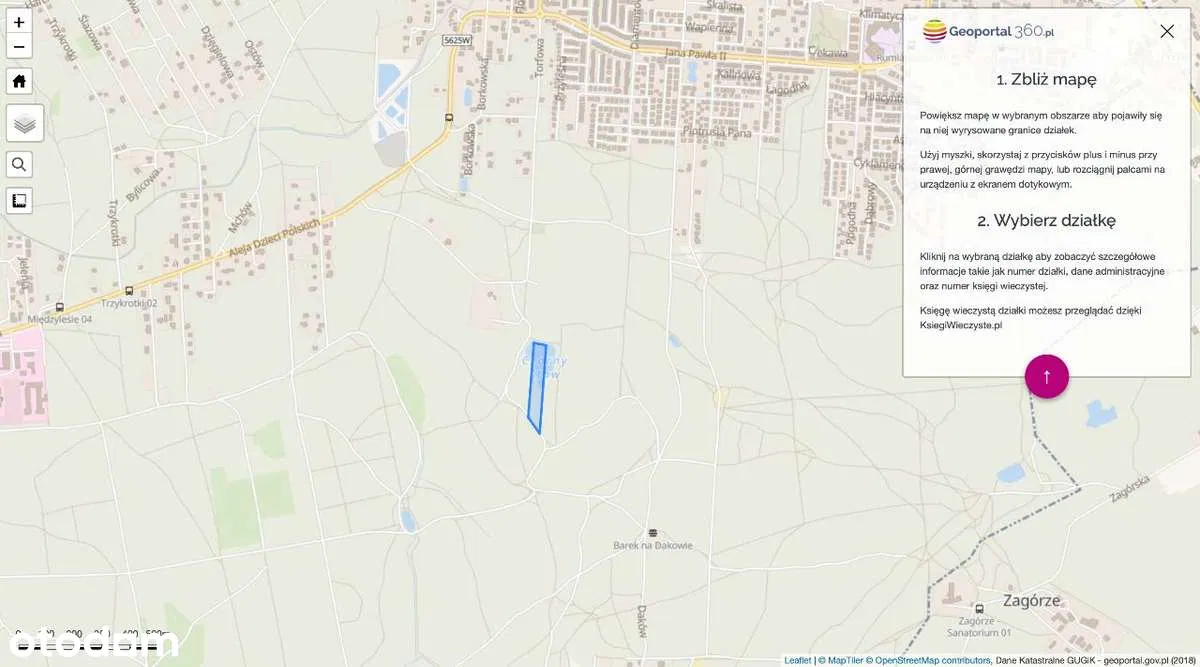The height and width of the screenshot is (667, 1200).
Task: Reset map using the home icon
Action: [x=19, y=81]
